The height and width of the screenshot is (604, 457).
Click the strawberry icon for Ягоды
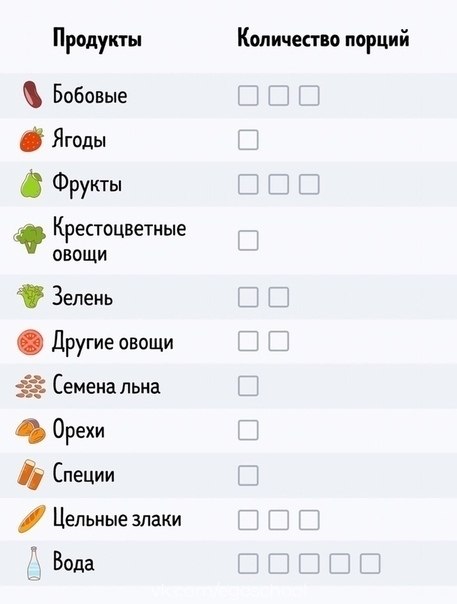point(31,139)
